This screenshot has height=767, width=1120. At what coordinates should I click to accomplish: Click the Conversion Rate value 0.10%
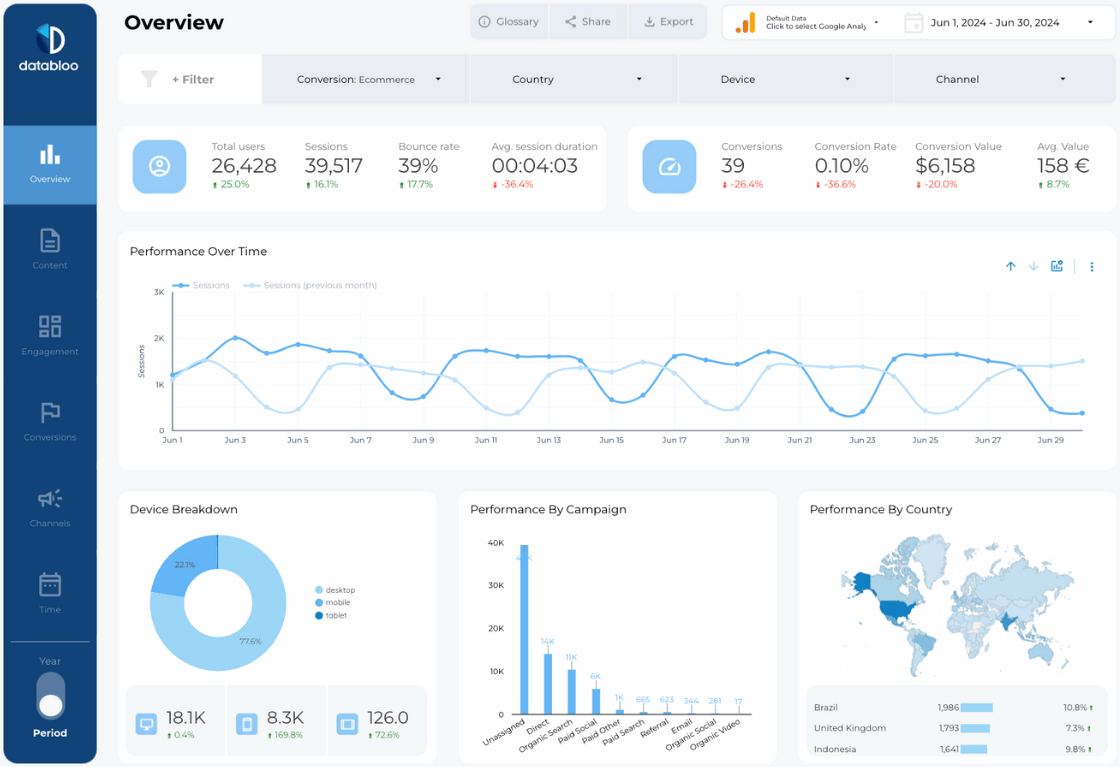point(841,166)
